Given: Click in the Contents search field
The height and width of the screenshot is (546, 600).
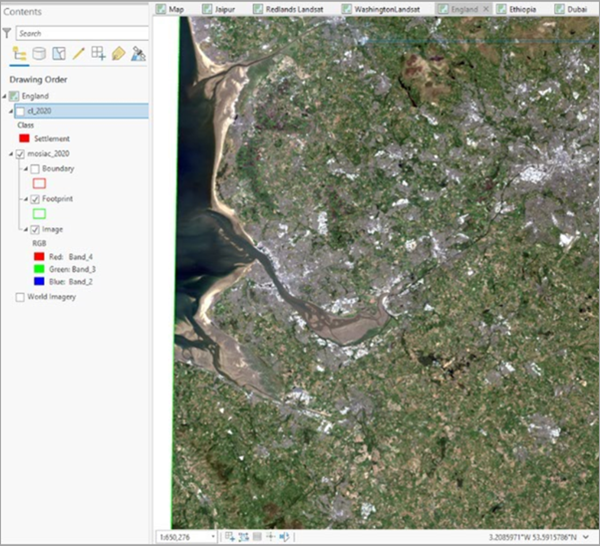Looking at the screenshot, I should coord(80,33).
